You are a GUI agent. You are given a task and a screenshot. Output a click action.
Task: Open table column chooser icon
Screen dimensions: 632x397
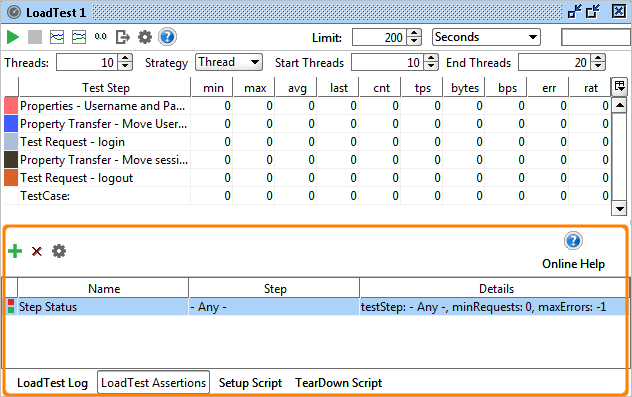[619, 87]
